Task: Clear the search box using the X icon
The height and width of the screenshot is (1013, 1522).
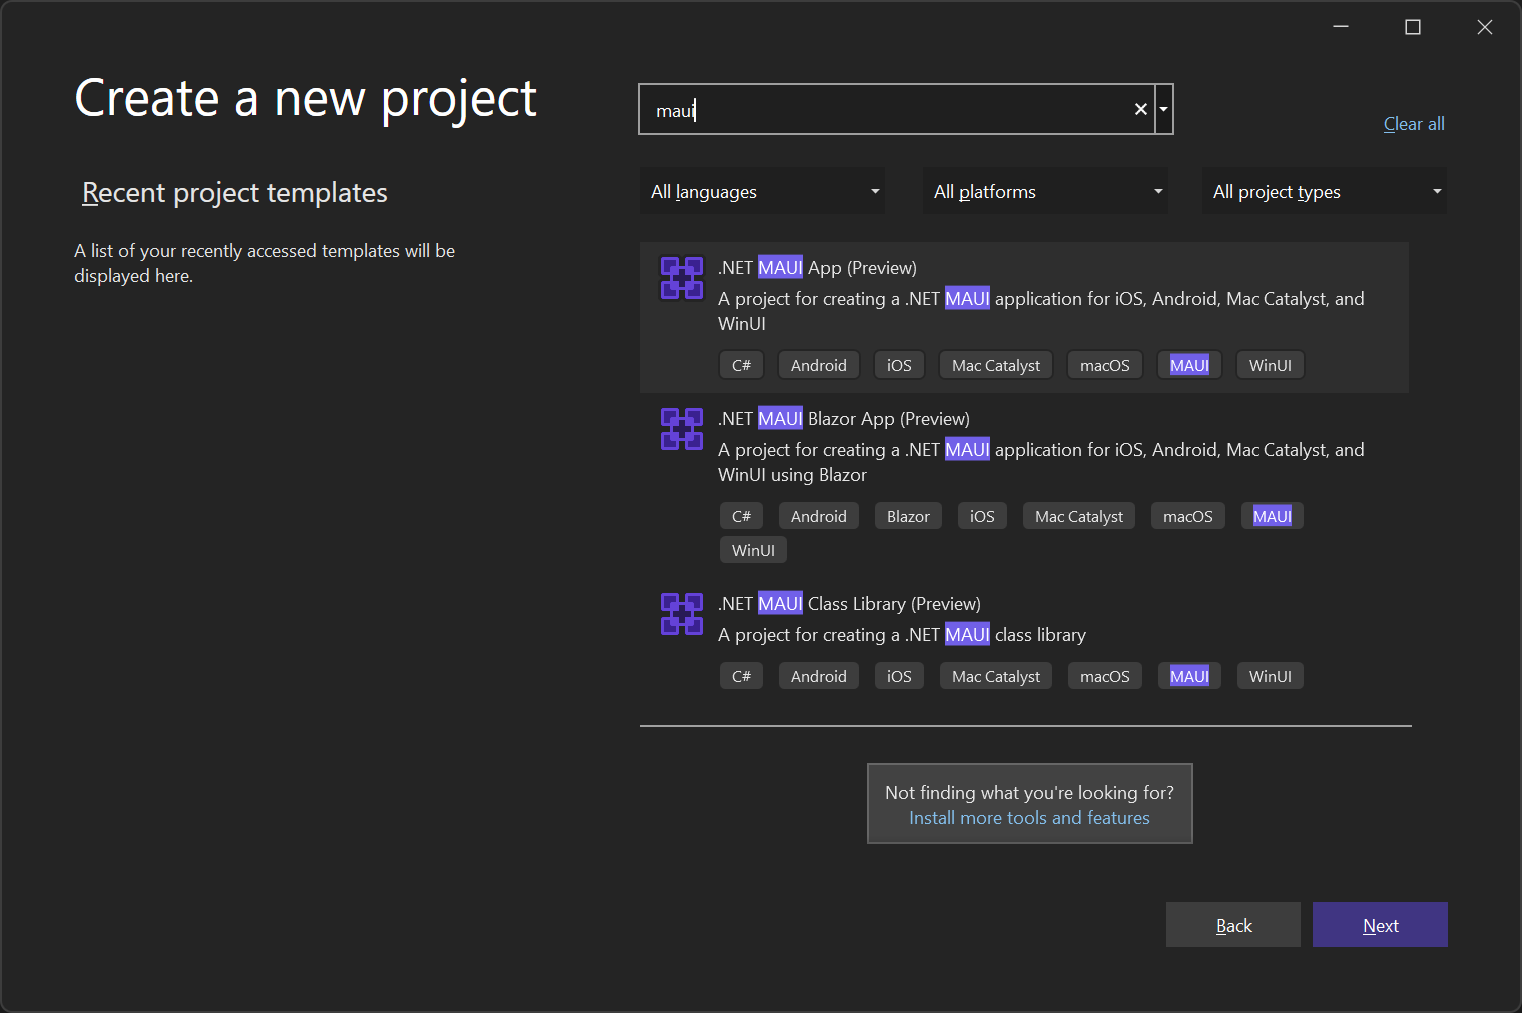Action: [x=1140, y=108]
